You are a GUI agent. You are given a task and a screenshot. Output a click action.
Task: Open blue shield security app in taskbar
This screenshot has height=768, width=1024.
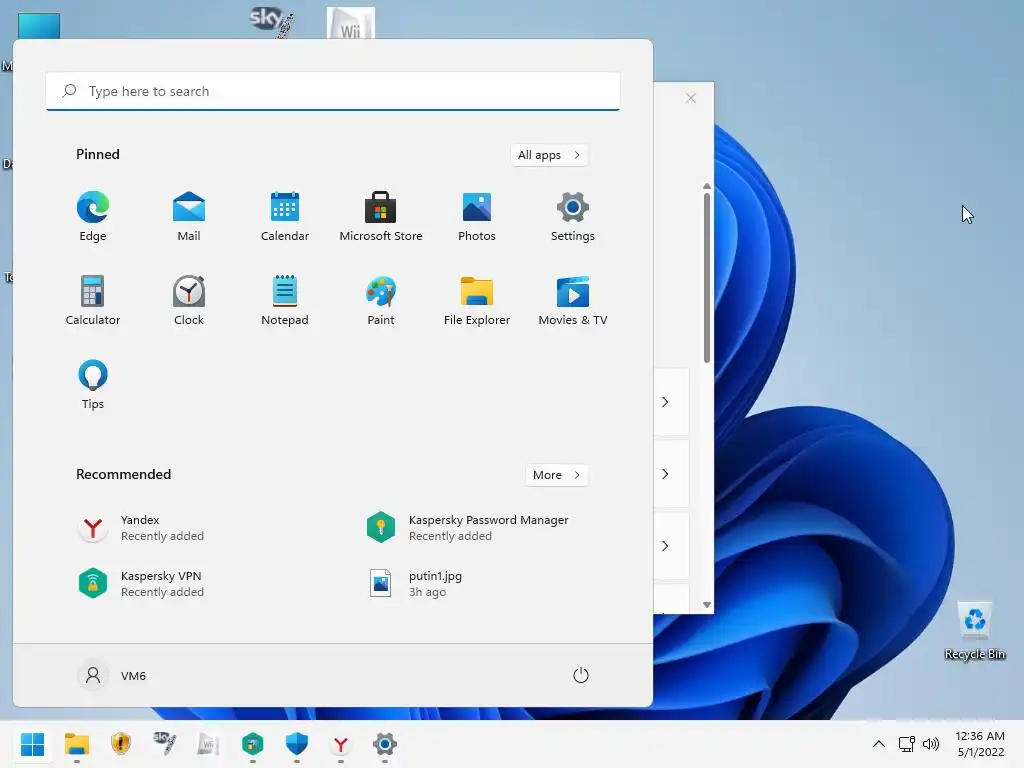click(x=296, y=744)
